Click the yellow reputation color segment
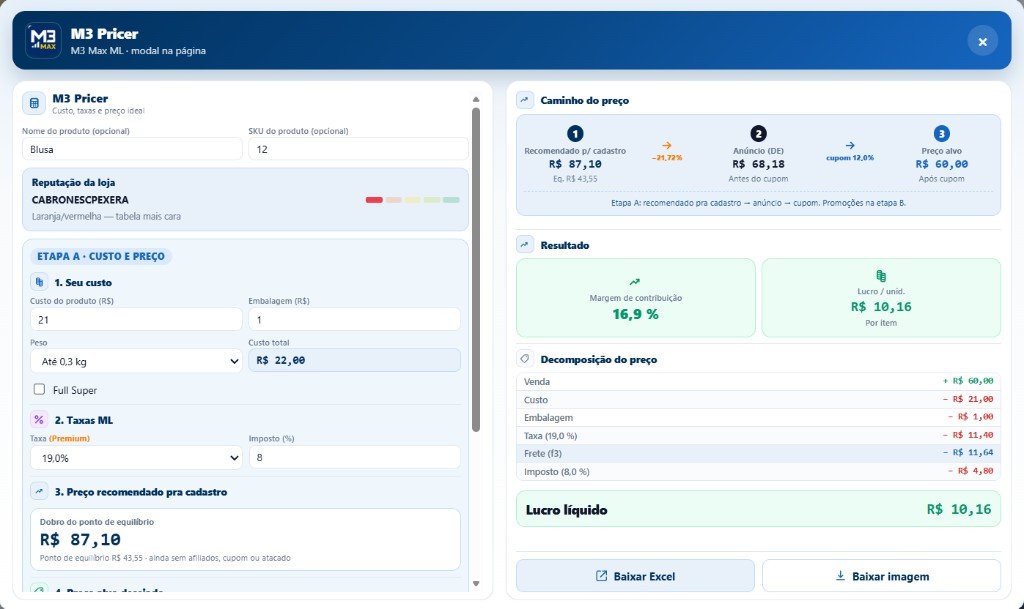The height and width of the screenshot is (609, 1024). click(x=413, y=200)
